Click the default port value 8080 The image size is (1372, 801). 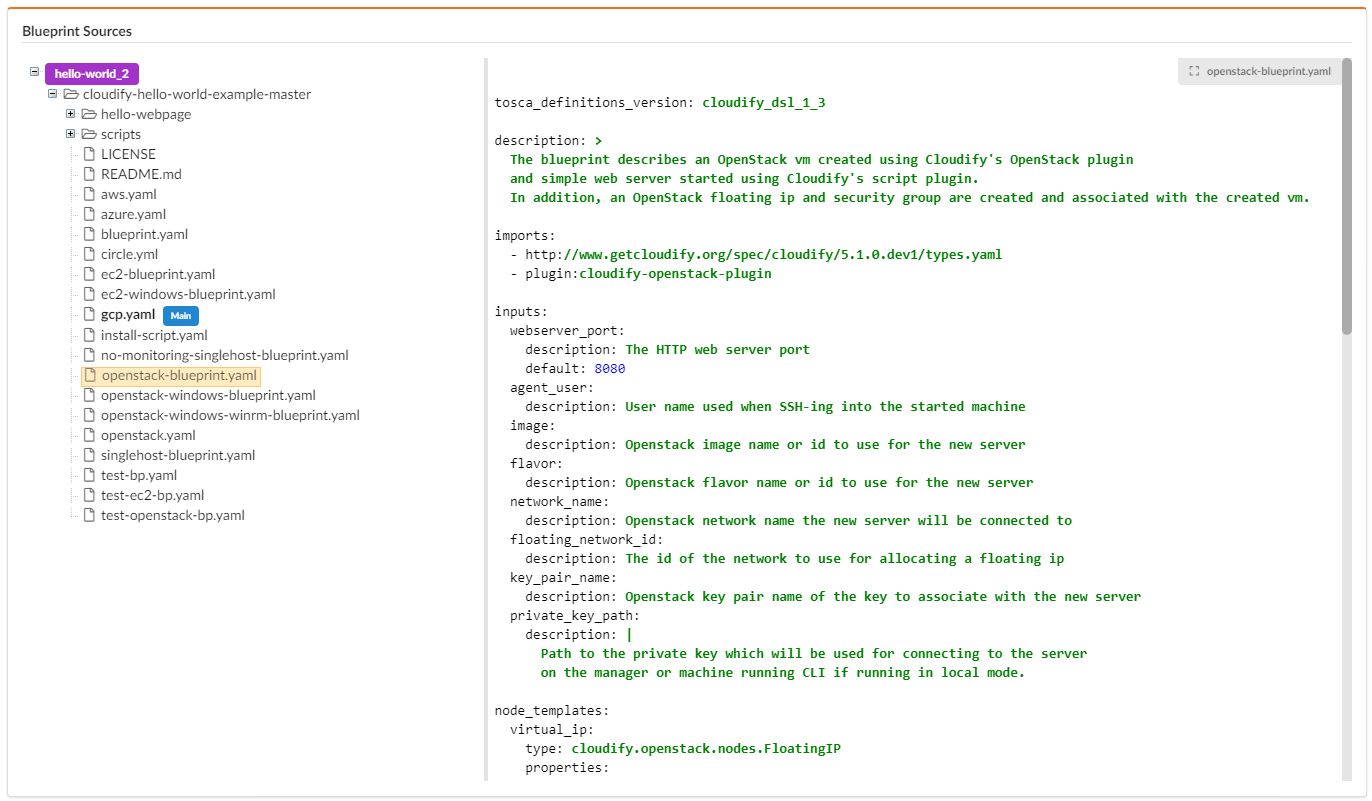point(610,368)
